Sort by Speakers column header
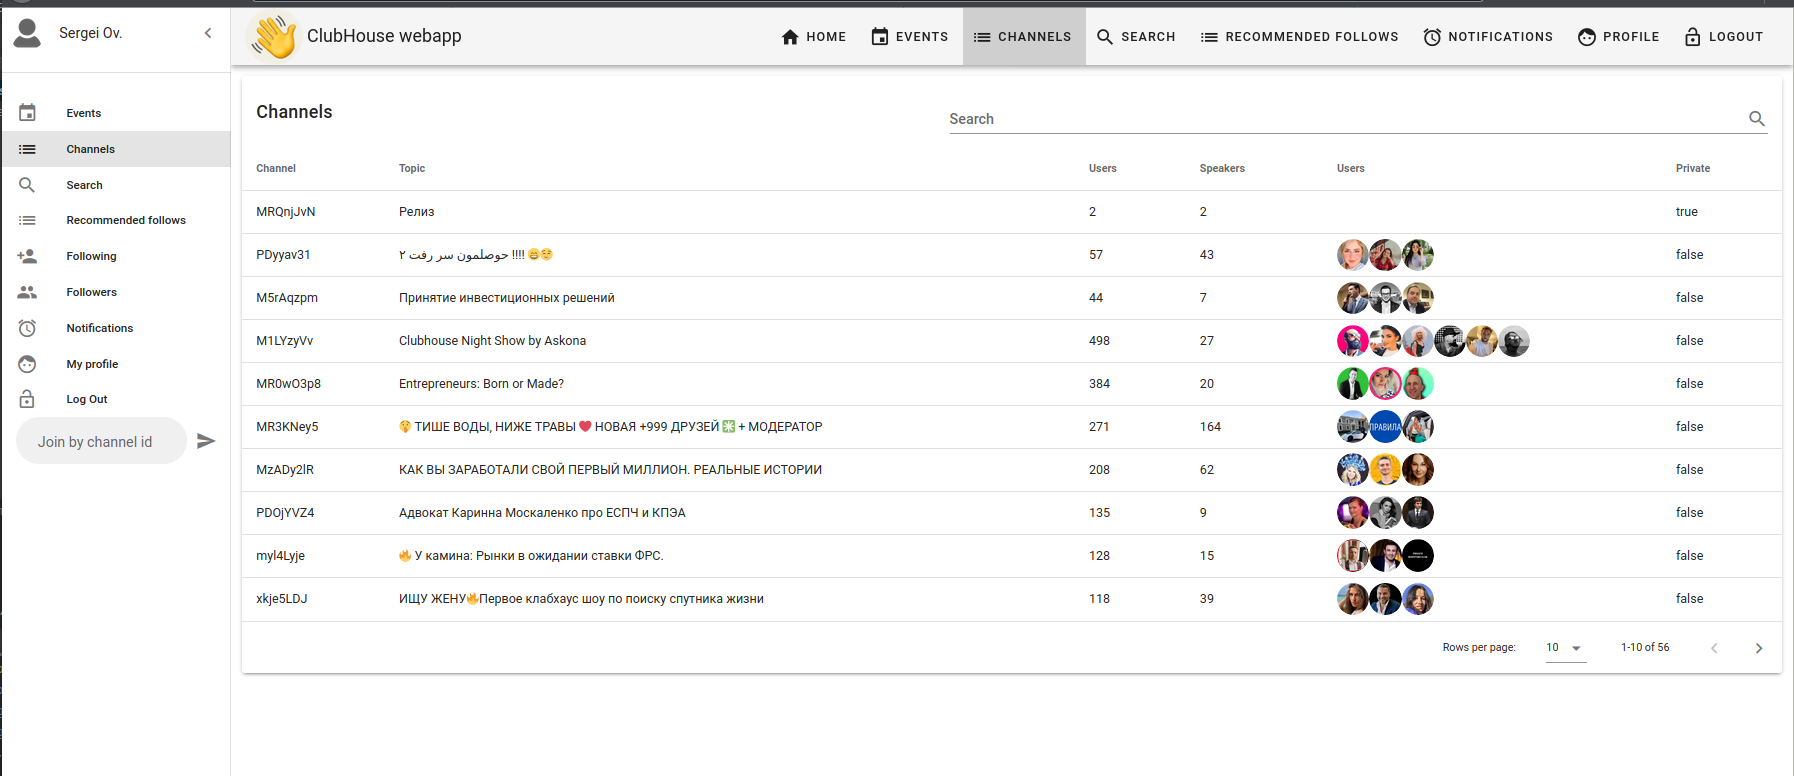 point(1222,168)
